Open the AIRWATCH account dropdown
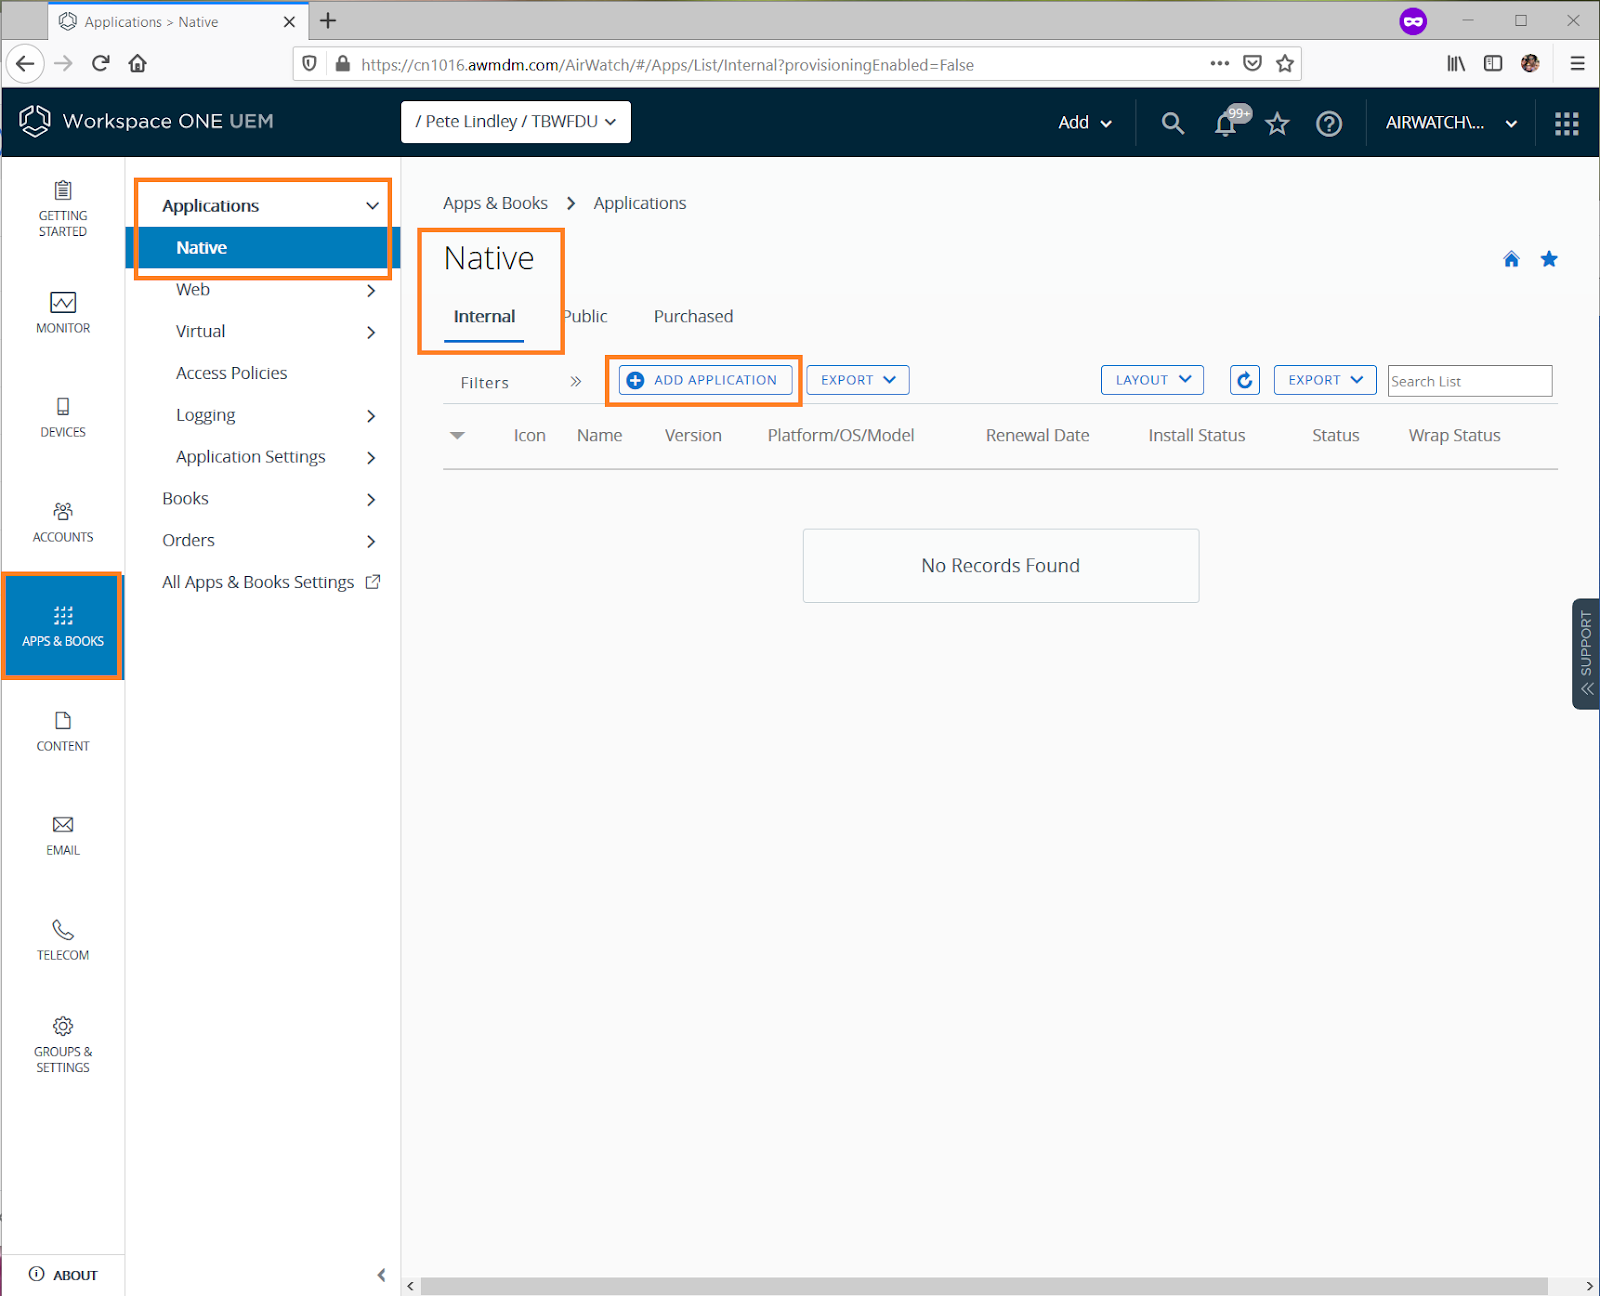Viewport: 1600px width, 1296px height. [x=1452, y=123]
